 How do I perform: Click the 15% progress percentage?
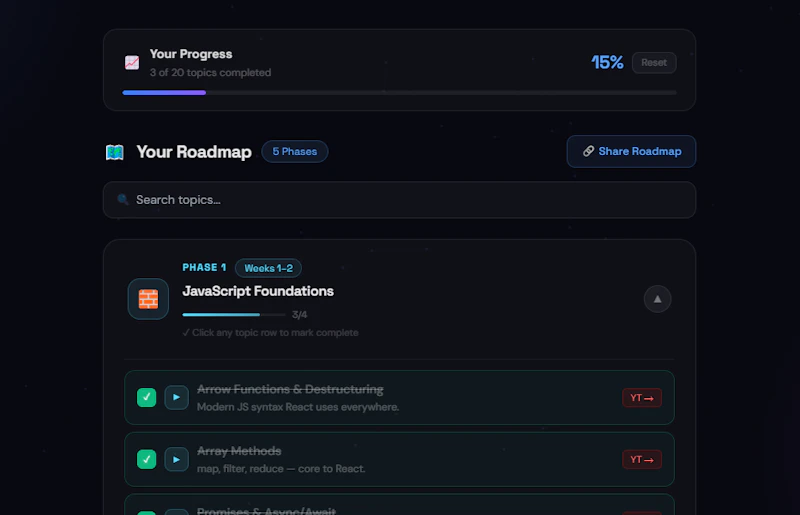pyautogui.click(x=607, y=63)
